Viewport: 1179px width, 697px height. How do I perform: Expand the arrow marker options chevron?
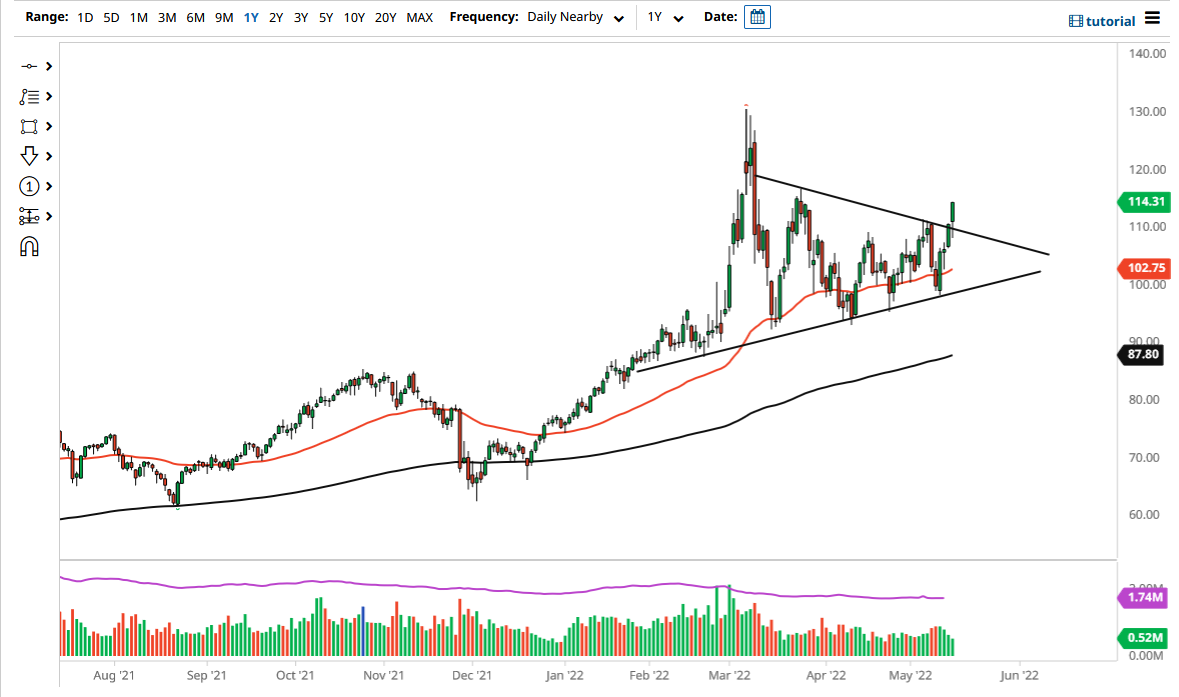(x=49, y=156)
